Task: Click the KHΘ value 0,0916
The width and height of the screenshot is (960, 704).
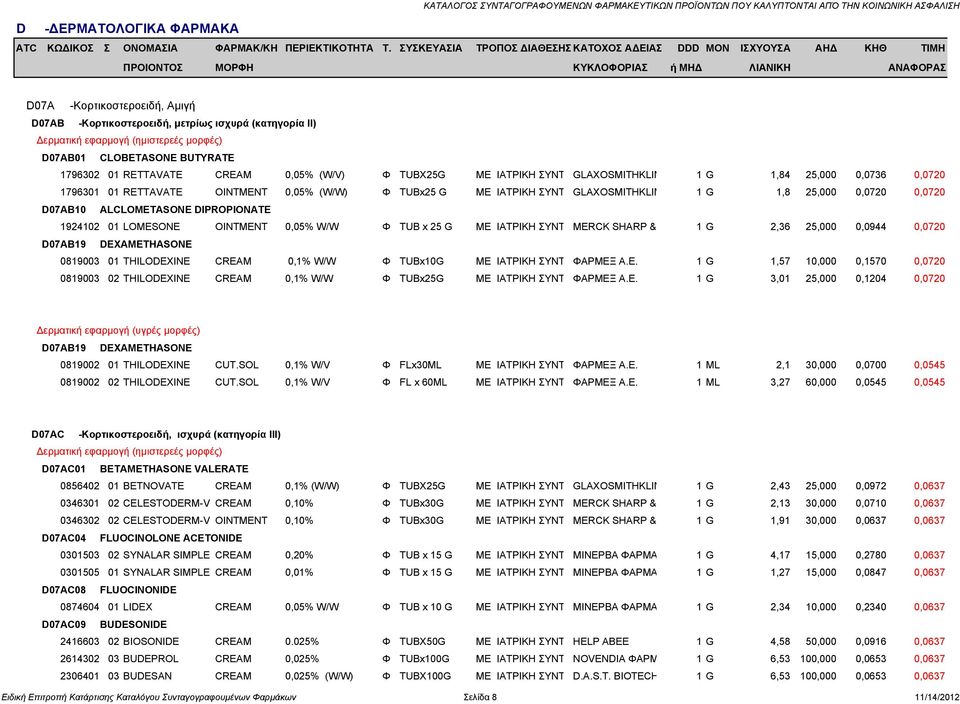Action: 871,642
